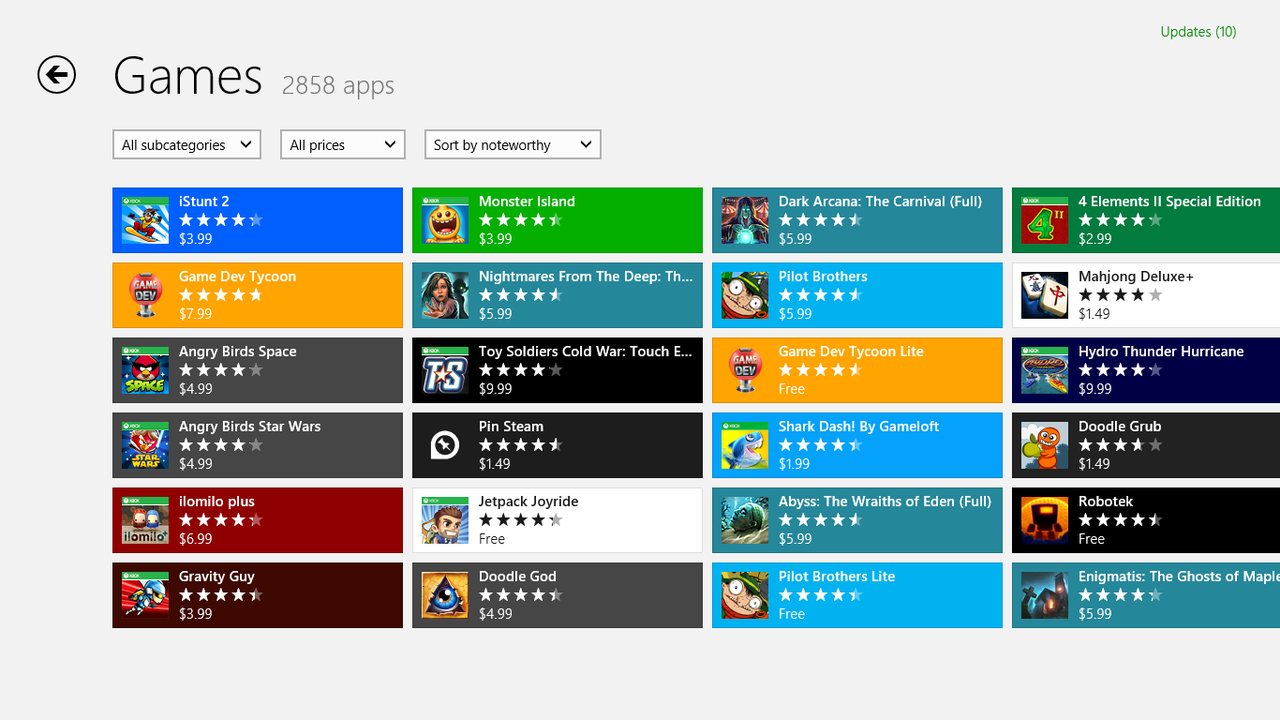Viewport: 1280px width, 720px height.
Task: Select the Robotek game icon
Action: tap(1045, 520)
